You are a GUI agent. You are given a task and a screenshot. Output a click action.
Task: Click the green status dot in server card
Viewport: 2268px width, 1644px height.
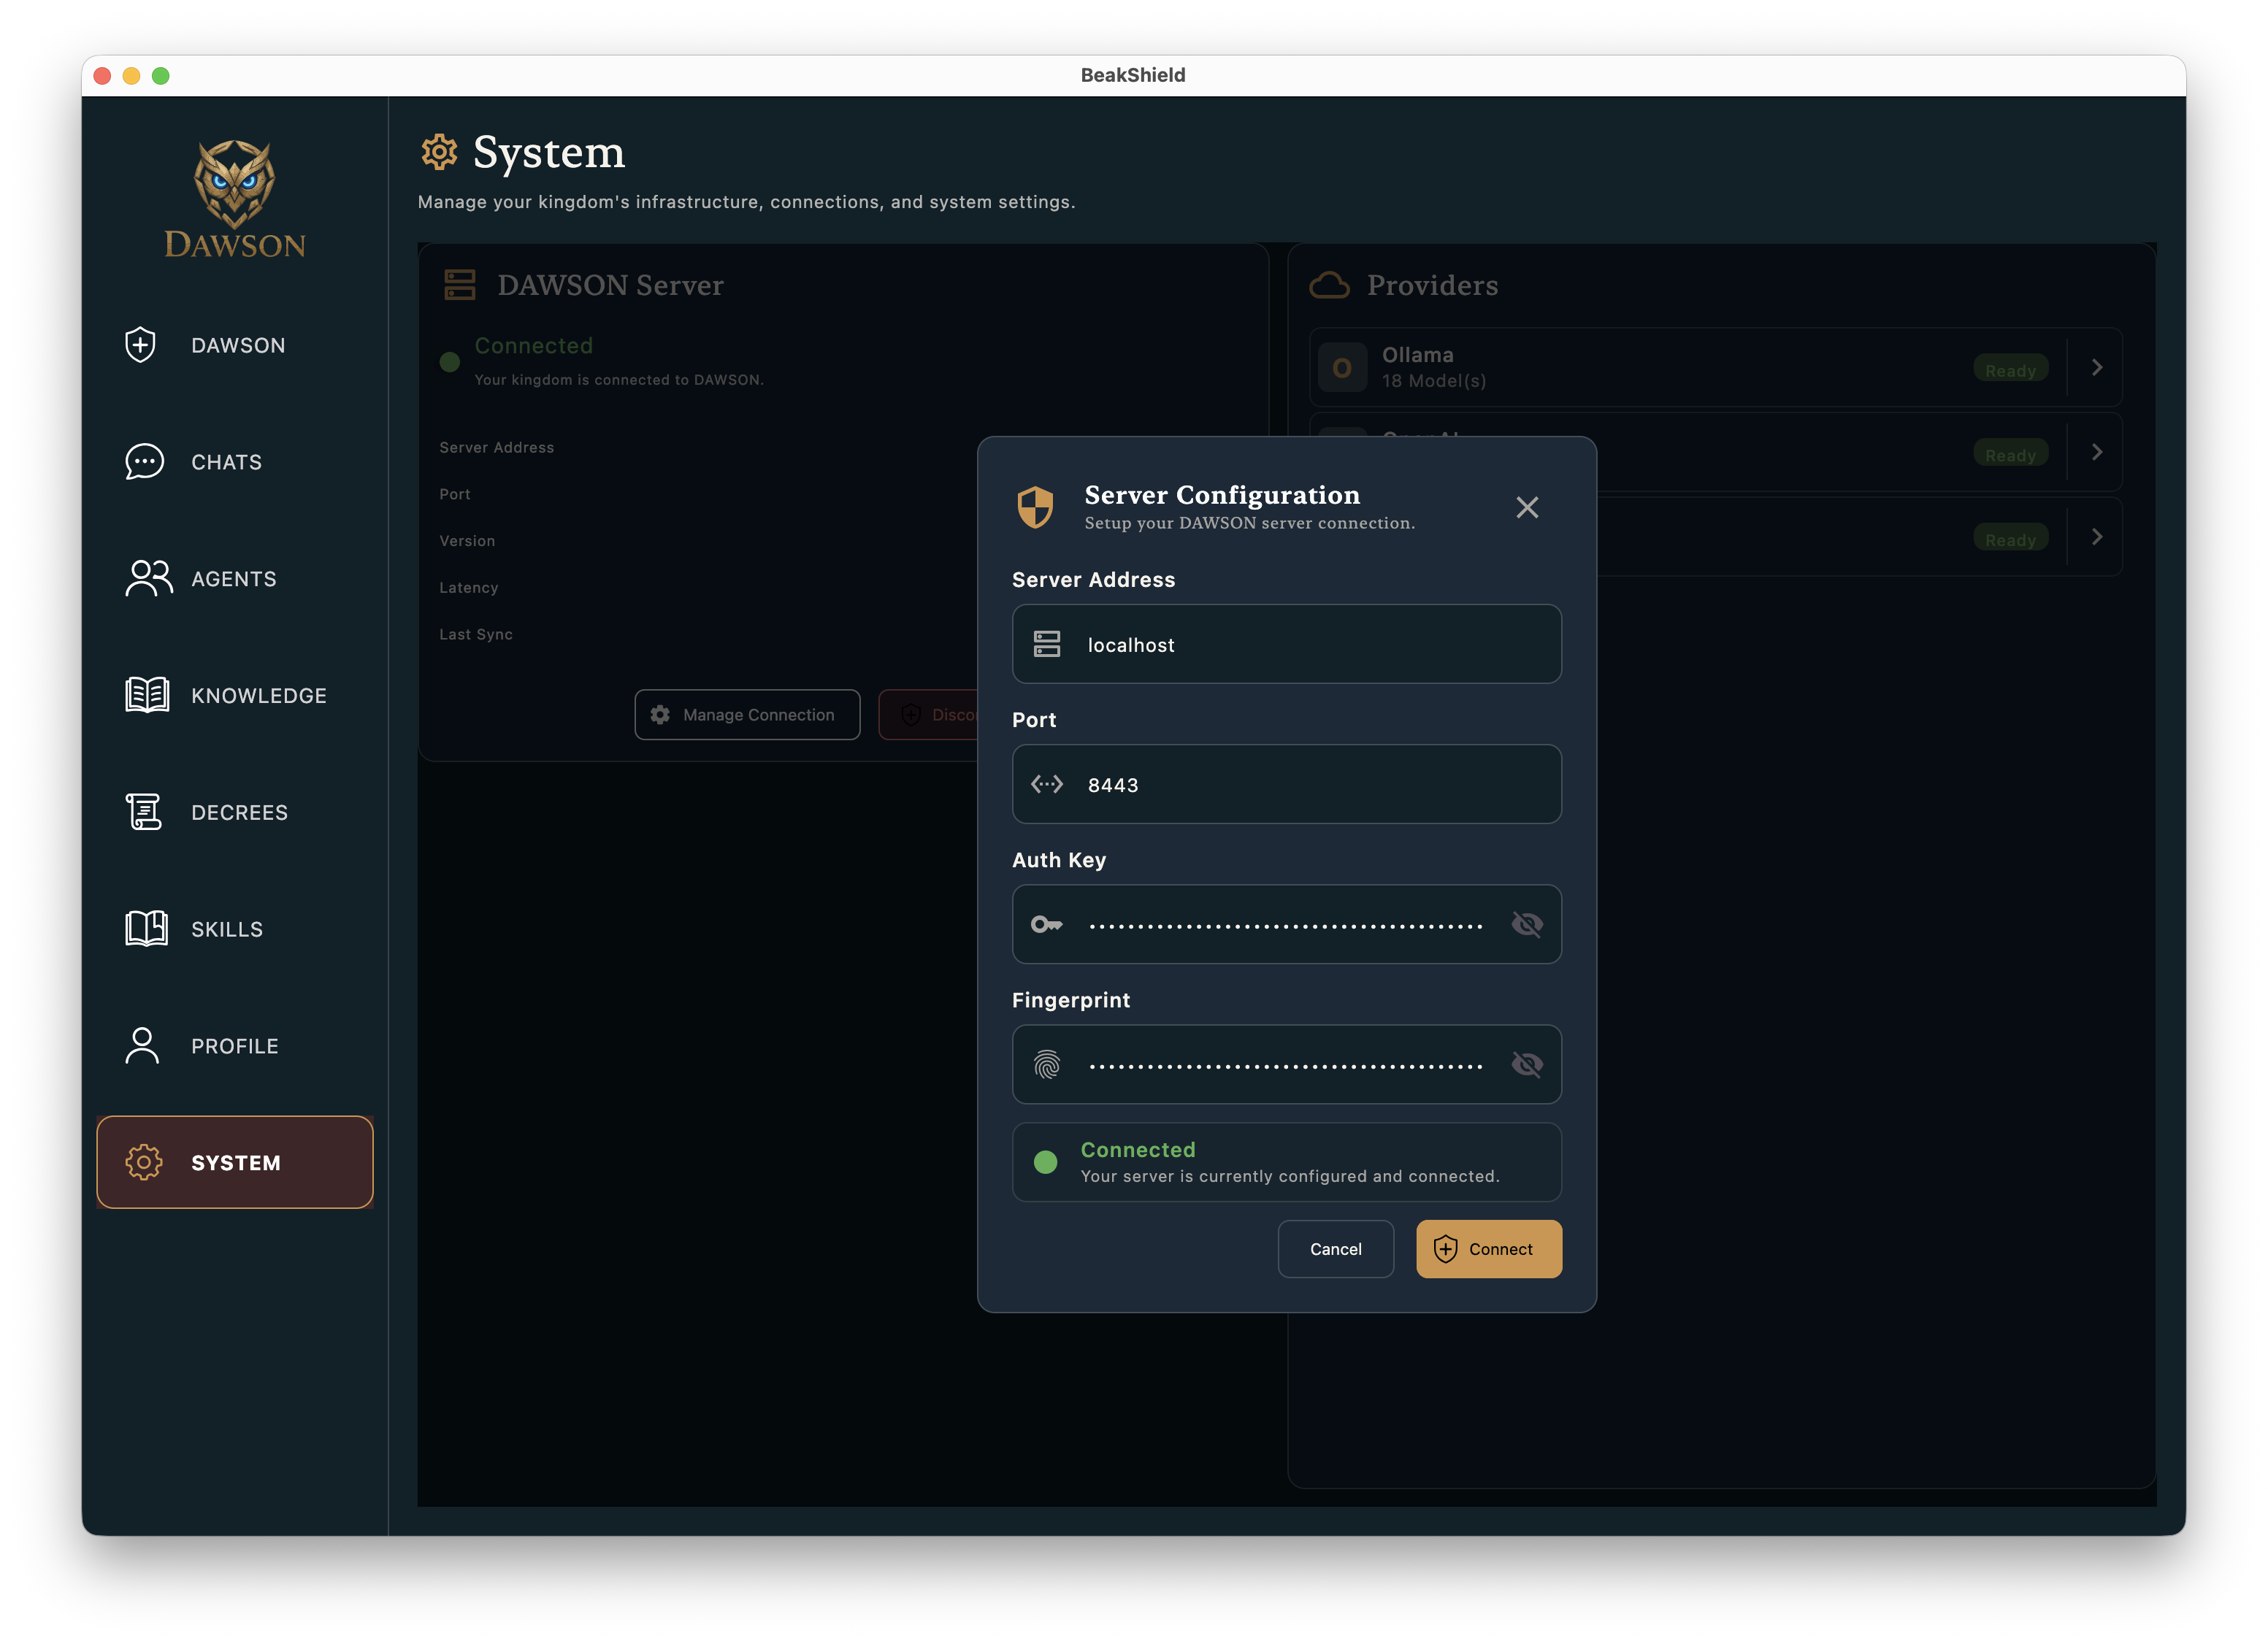tap(450, 362)
